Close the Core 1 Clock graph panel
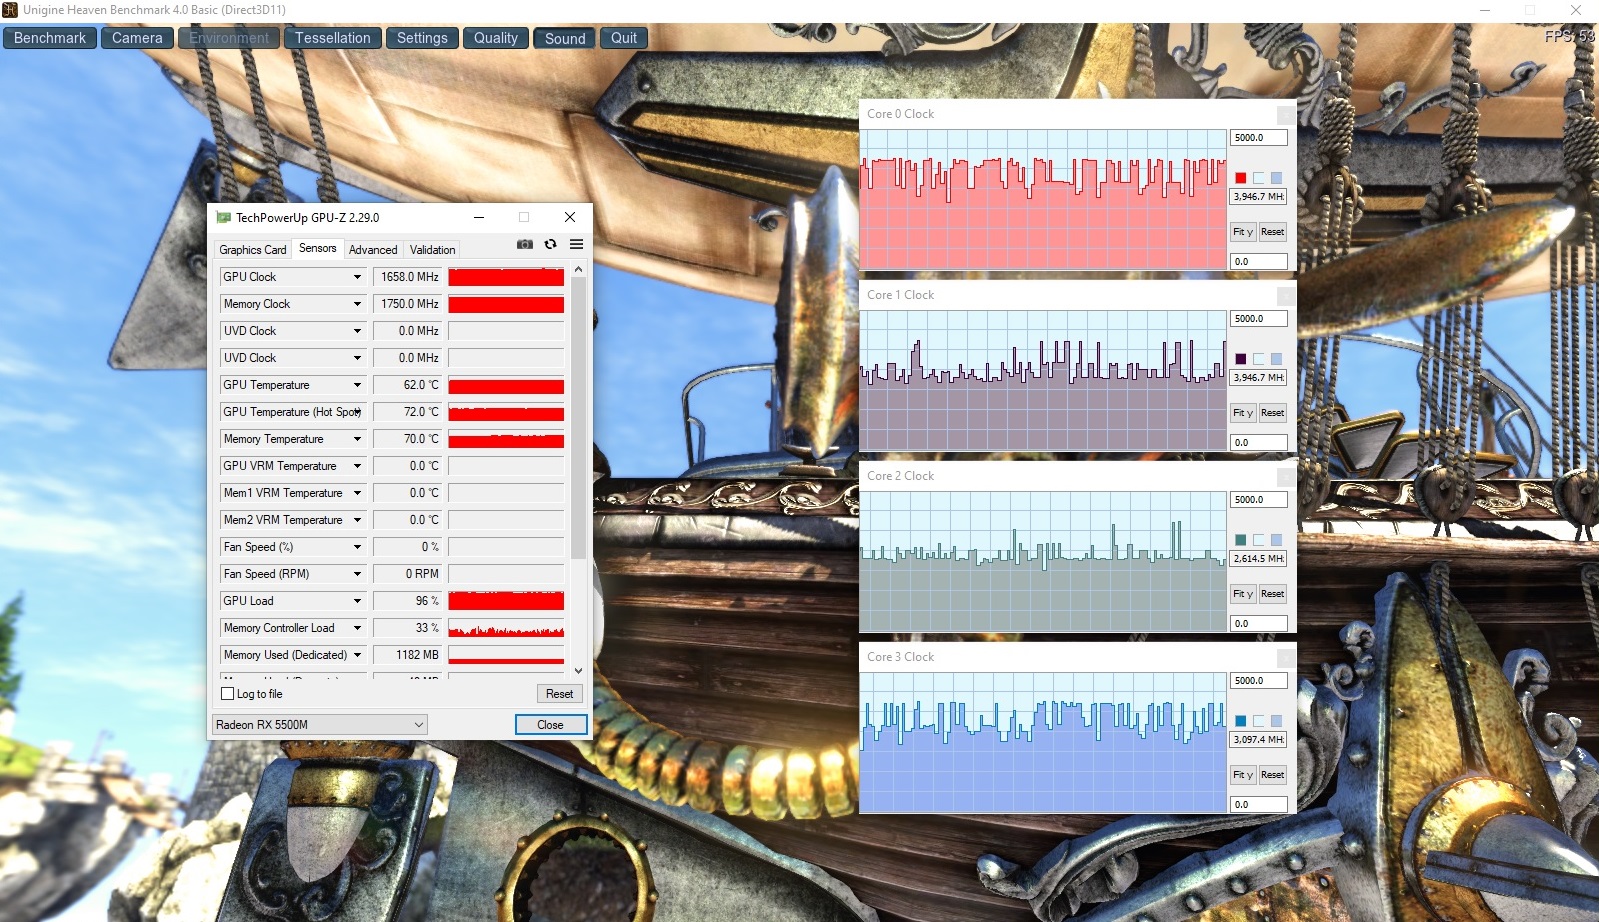 pyautogui.click(x=1286, y=296)
